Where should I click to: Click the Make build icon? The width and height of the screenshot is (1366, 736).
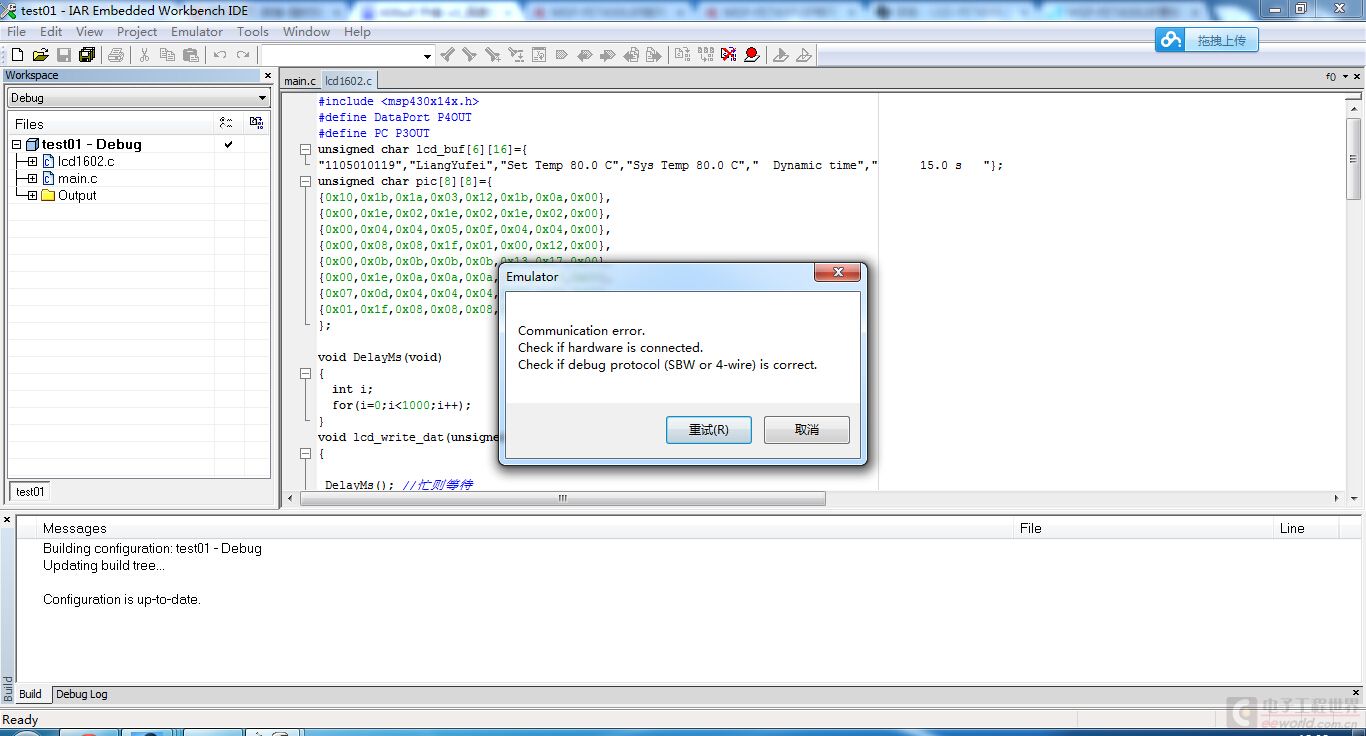(x=706, y=55)
